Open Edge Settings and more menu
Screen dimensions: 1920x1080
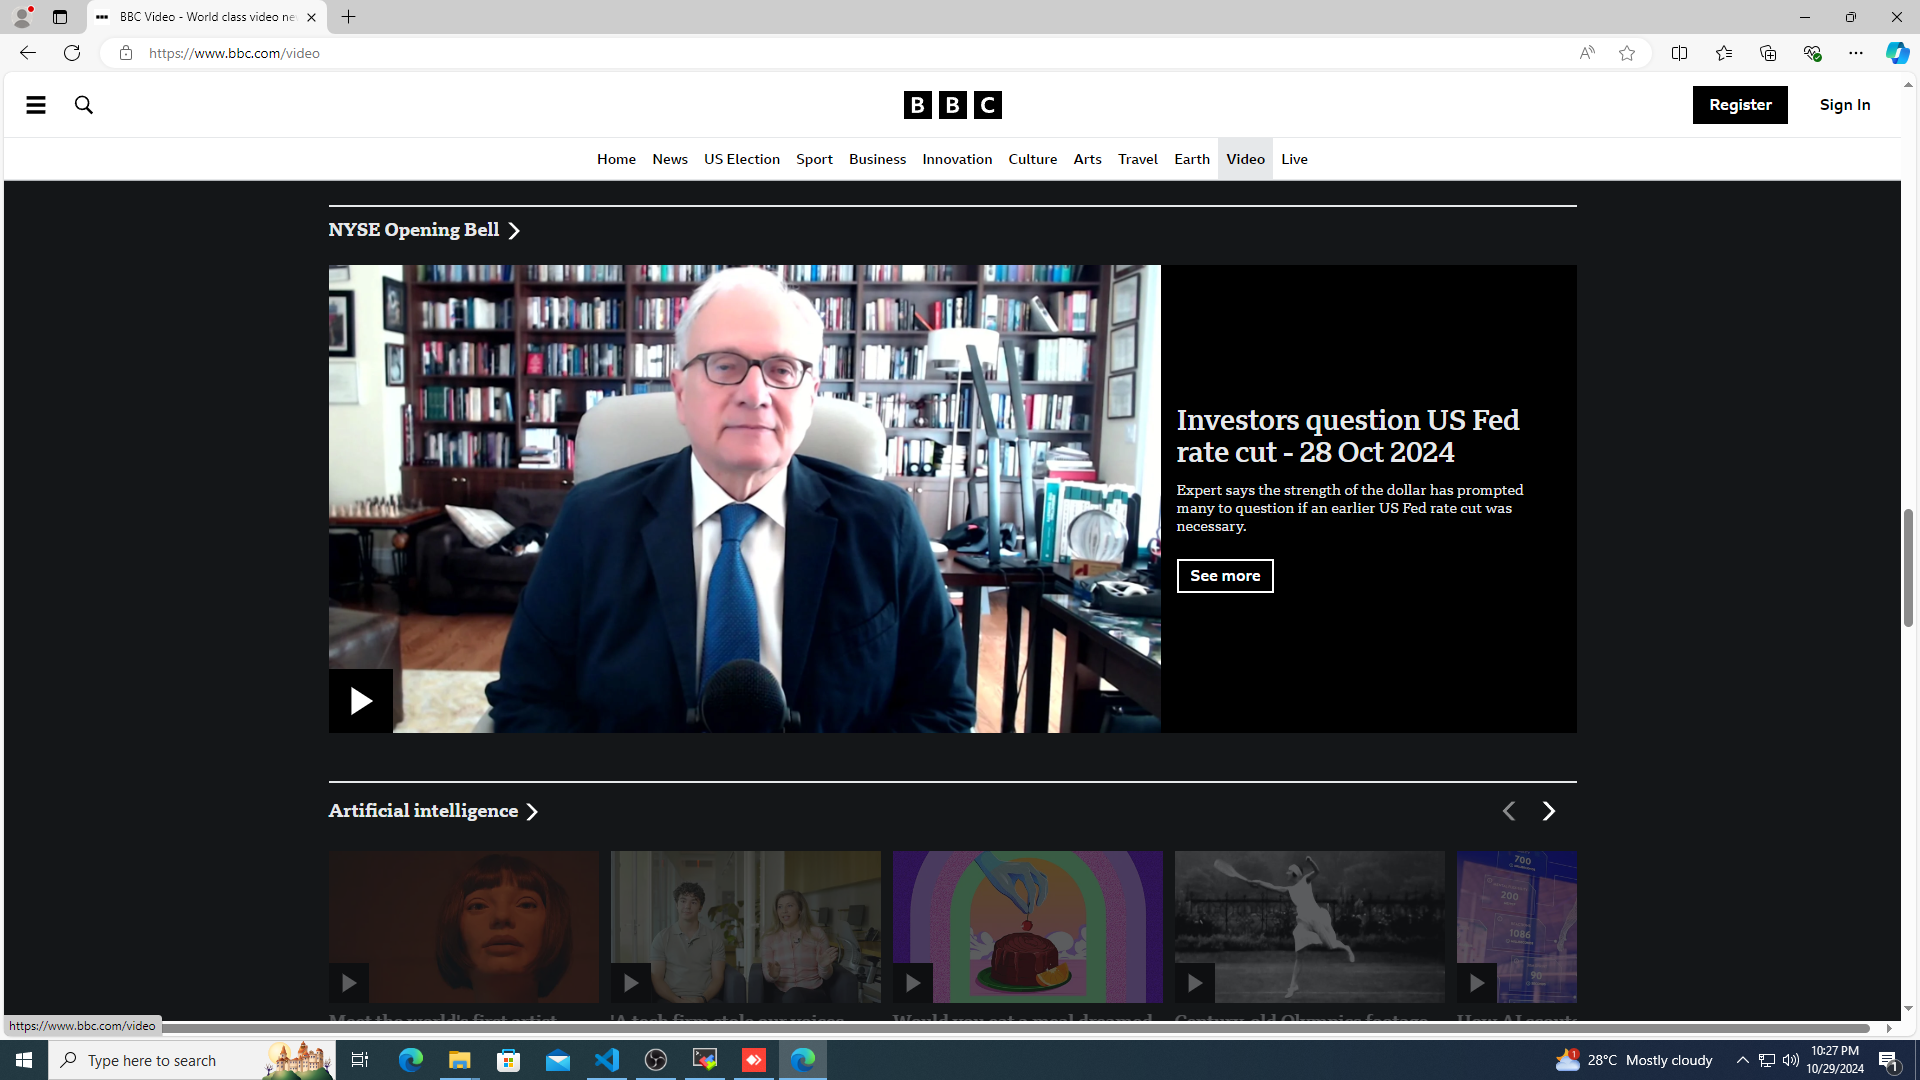tap(1855, 53)
